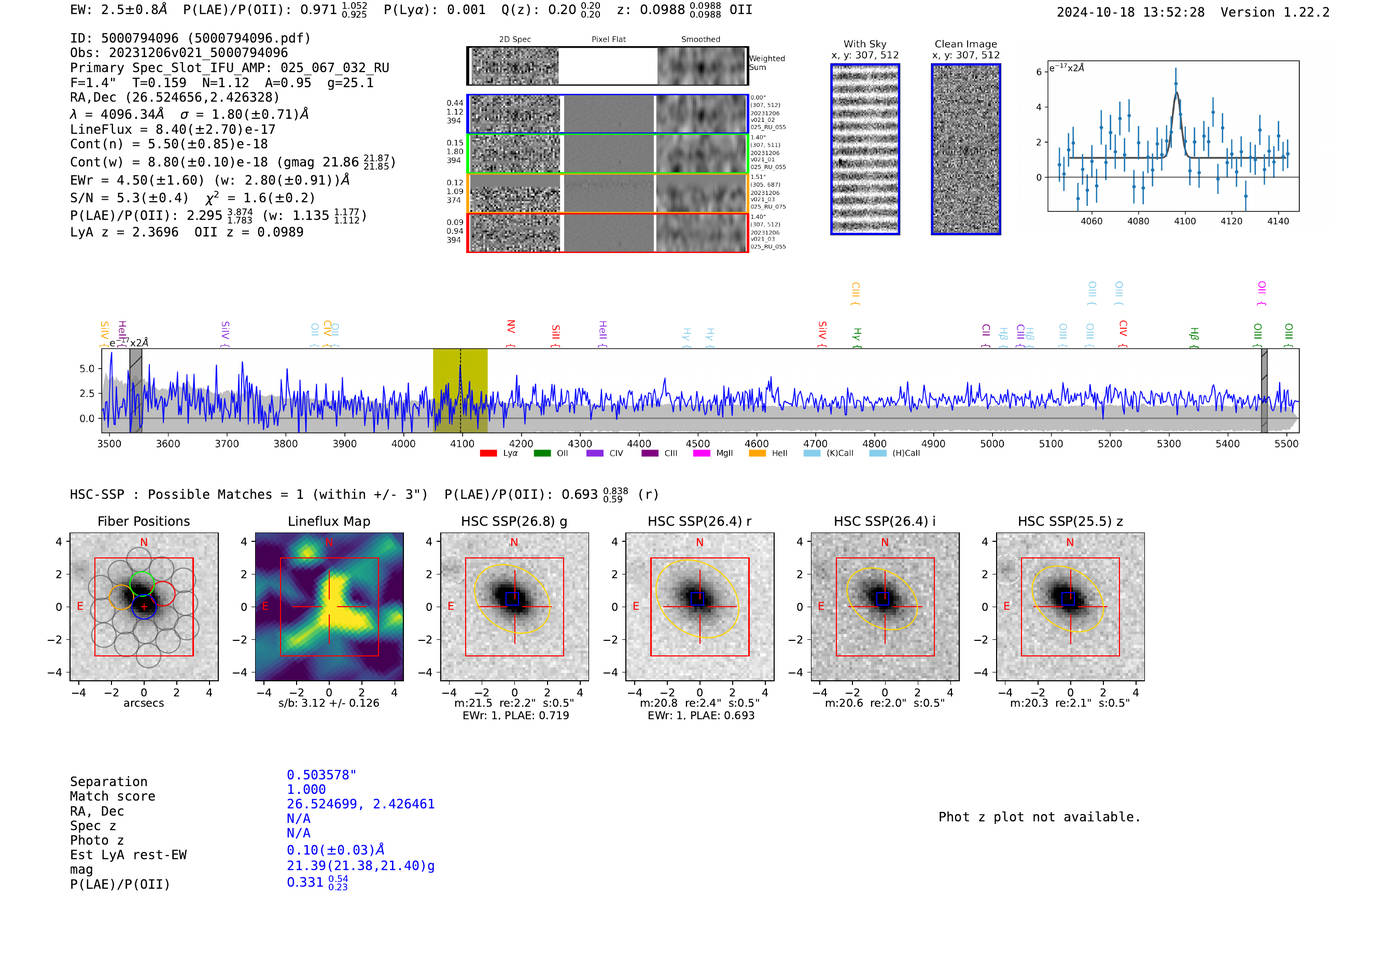Click the Primary Spec_Slot_IFU_AMP line
1400x953 pixels.
pos(230,68)
